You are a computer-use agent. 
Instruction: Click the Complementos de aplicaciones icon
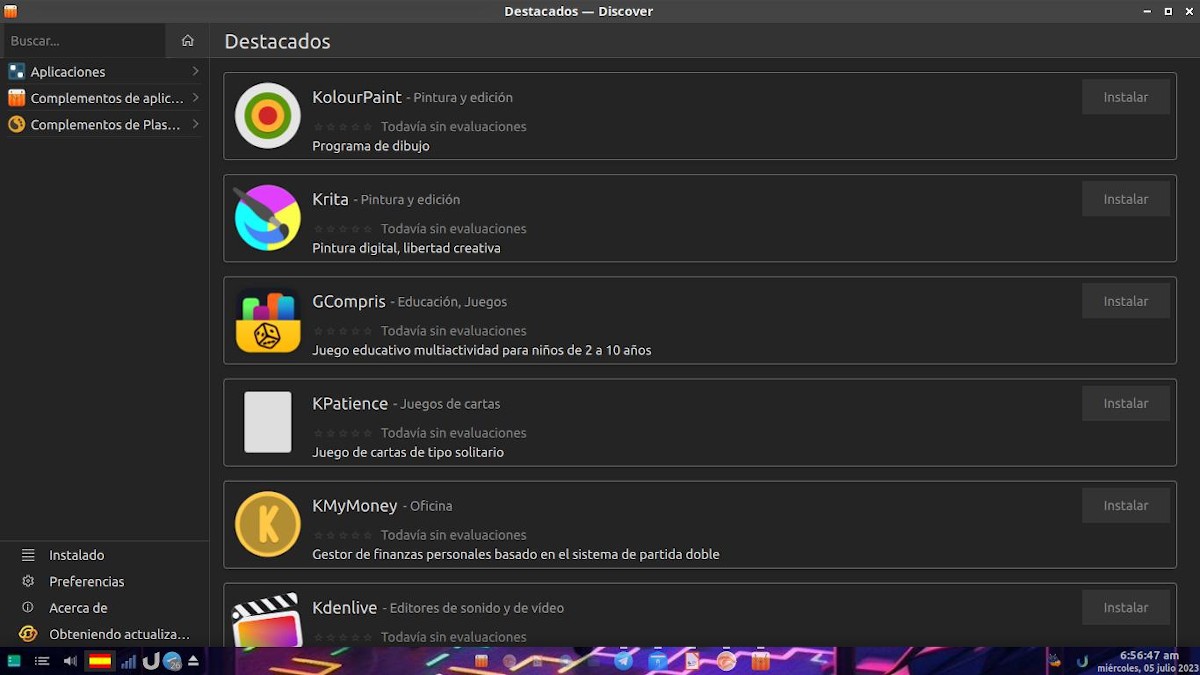click(x=16, y=98)
